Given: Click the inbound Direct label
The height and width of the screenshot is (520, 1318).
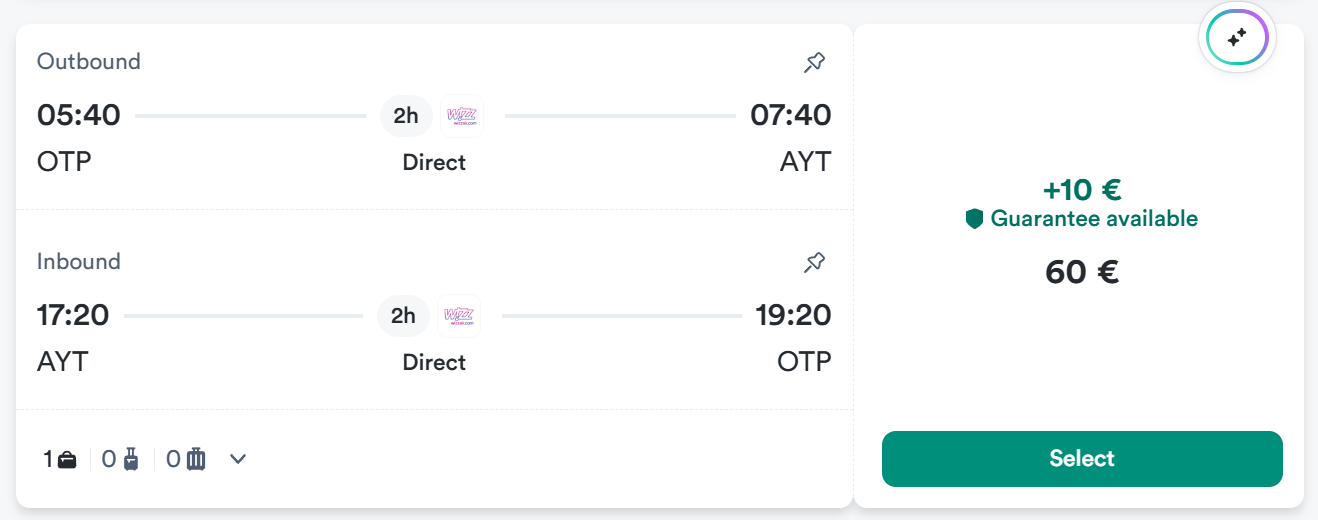Looking at the screenshot, I should pyautogui.click(x=434, y=362).
